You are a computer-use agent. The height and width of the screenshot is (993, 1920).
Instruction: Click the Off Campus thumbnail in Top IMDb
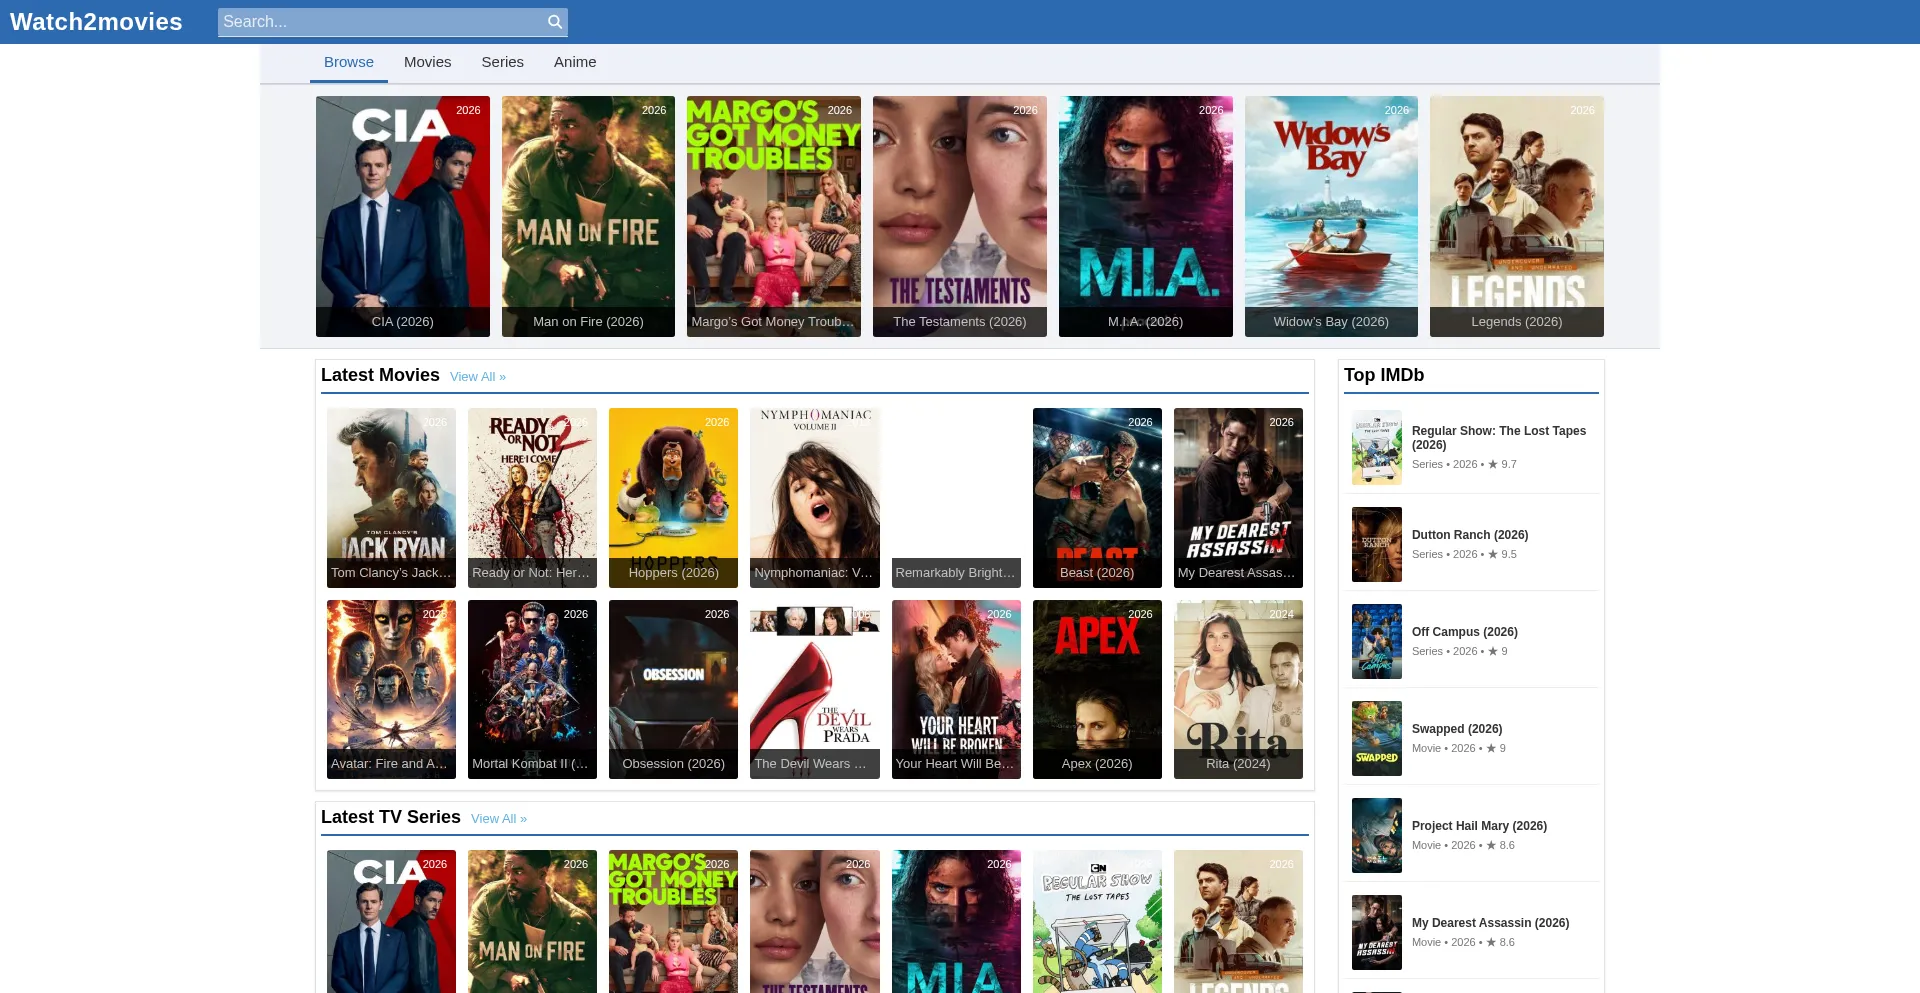(1377, 641)
